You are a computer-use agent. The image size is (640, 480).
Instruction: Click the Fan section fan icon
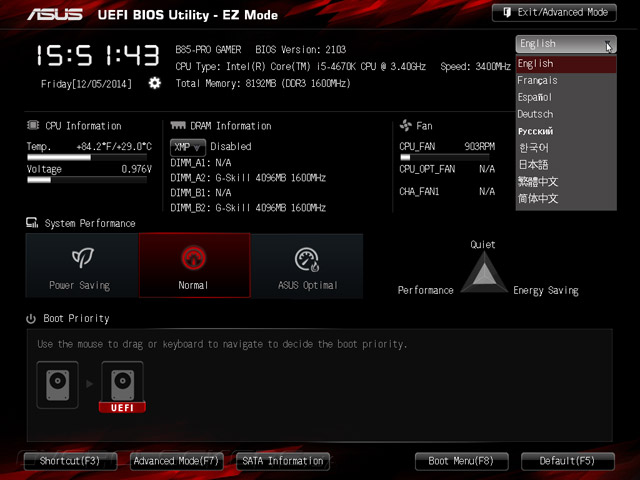click(406, 125)
